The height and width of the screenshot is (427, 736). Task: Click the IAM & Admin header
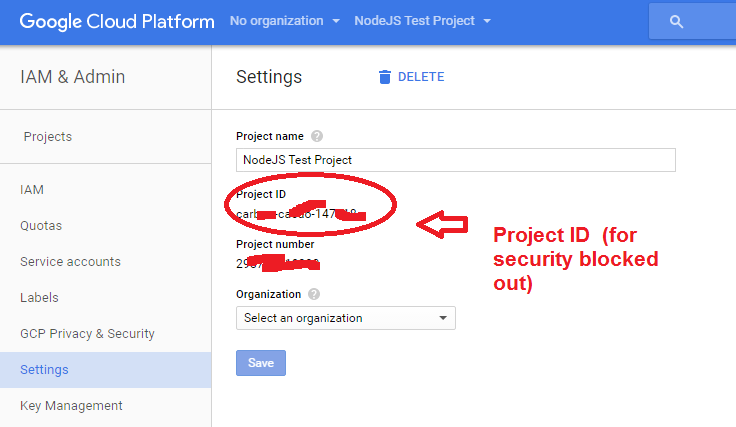(73, 77)
